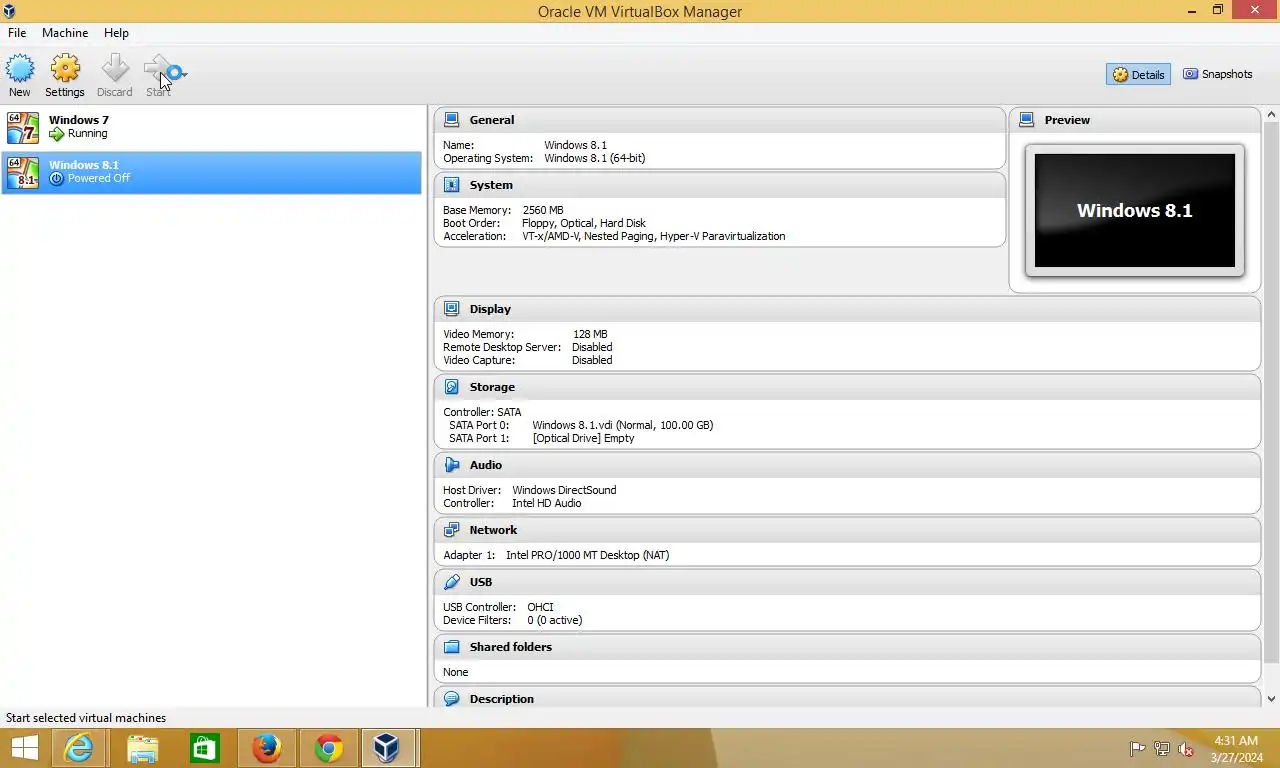Image resolution: width=1280 pixels, height=768 pixels.
Task: Open File Explorer from the taskbar
Action: [x=142, y=748]
